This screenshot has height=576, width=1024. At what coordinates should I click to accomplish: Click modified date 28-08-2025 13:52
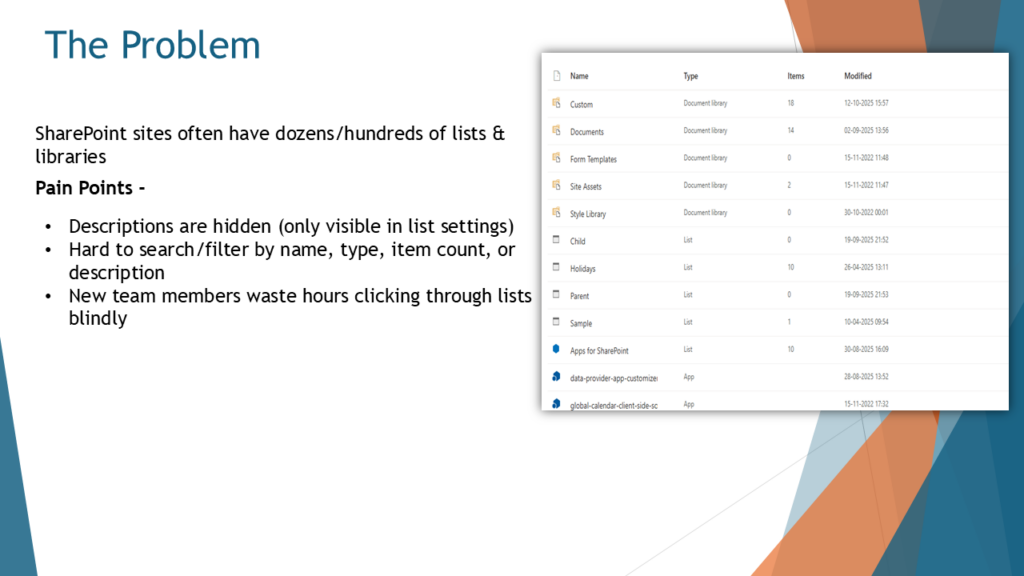tap(866, 377)
